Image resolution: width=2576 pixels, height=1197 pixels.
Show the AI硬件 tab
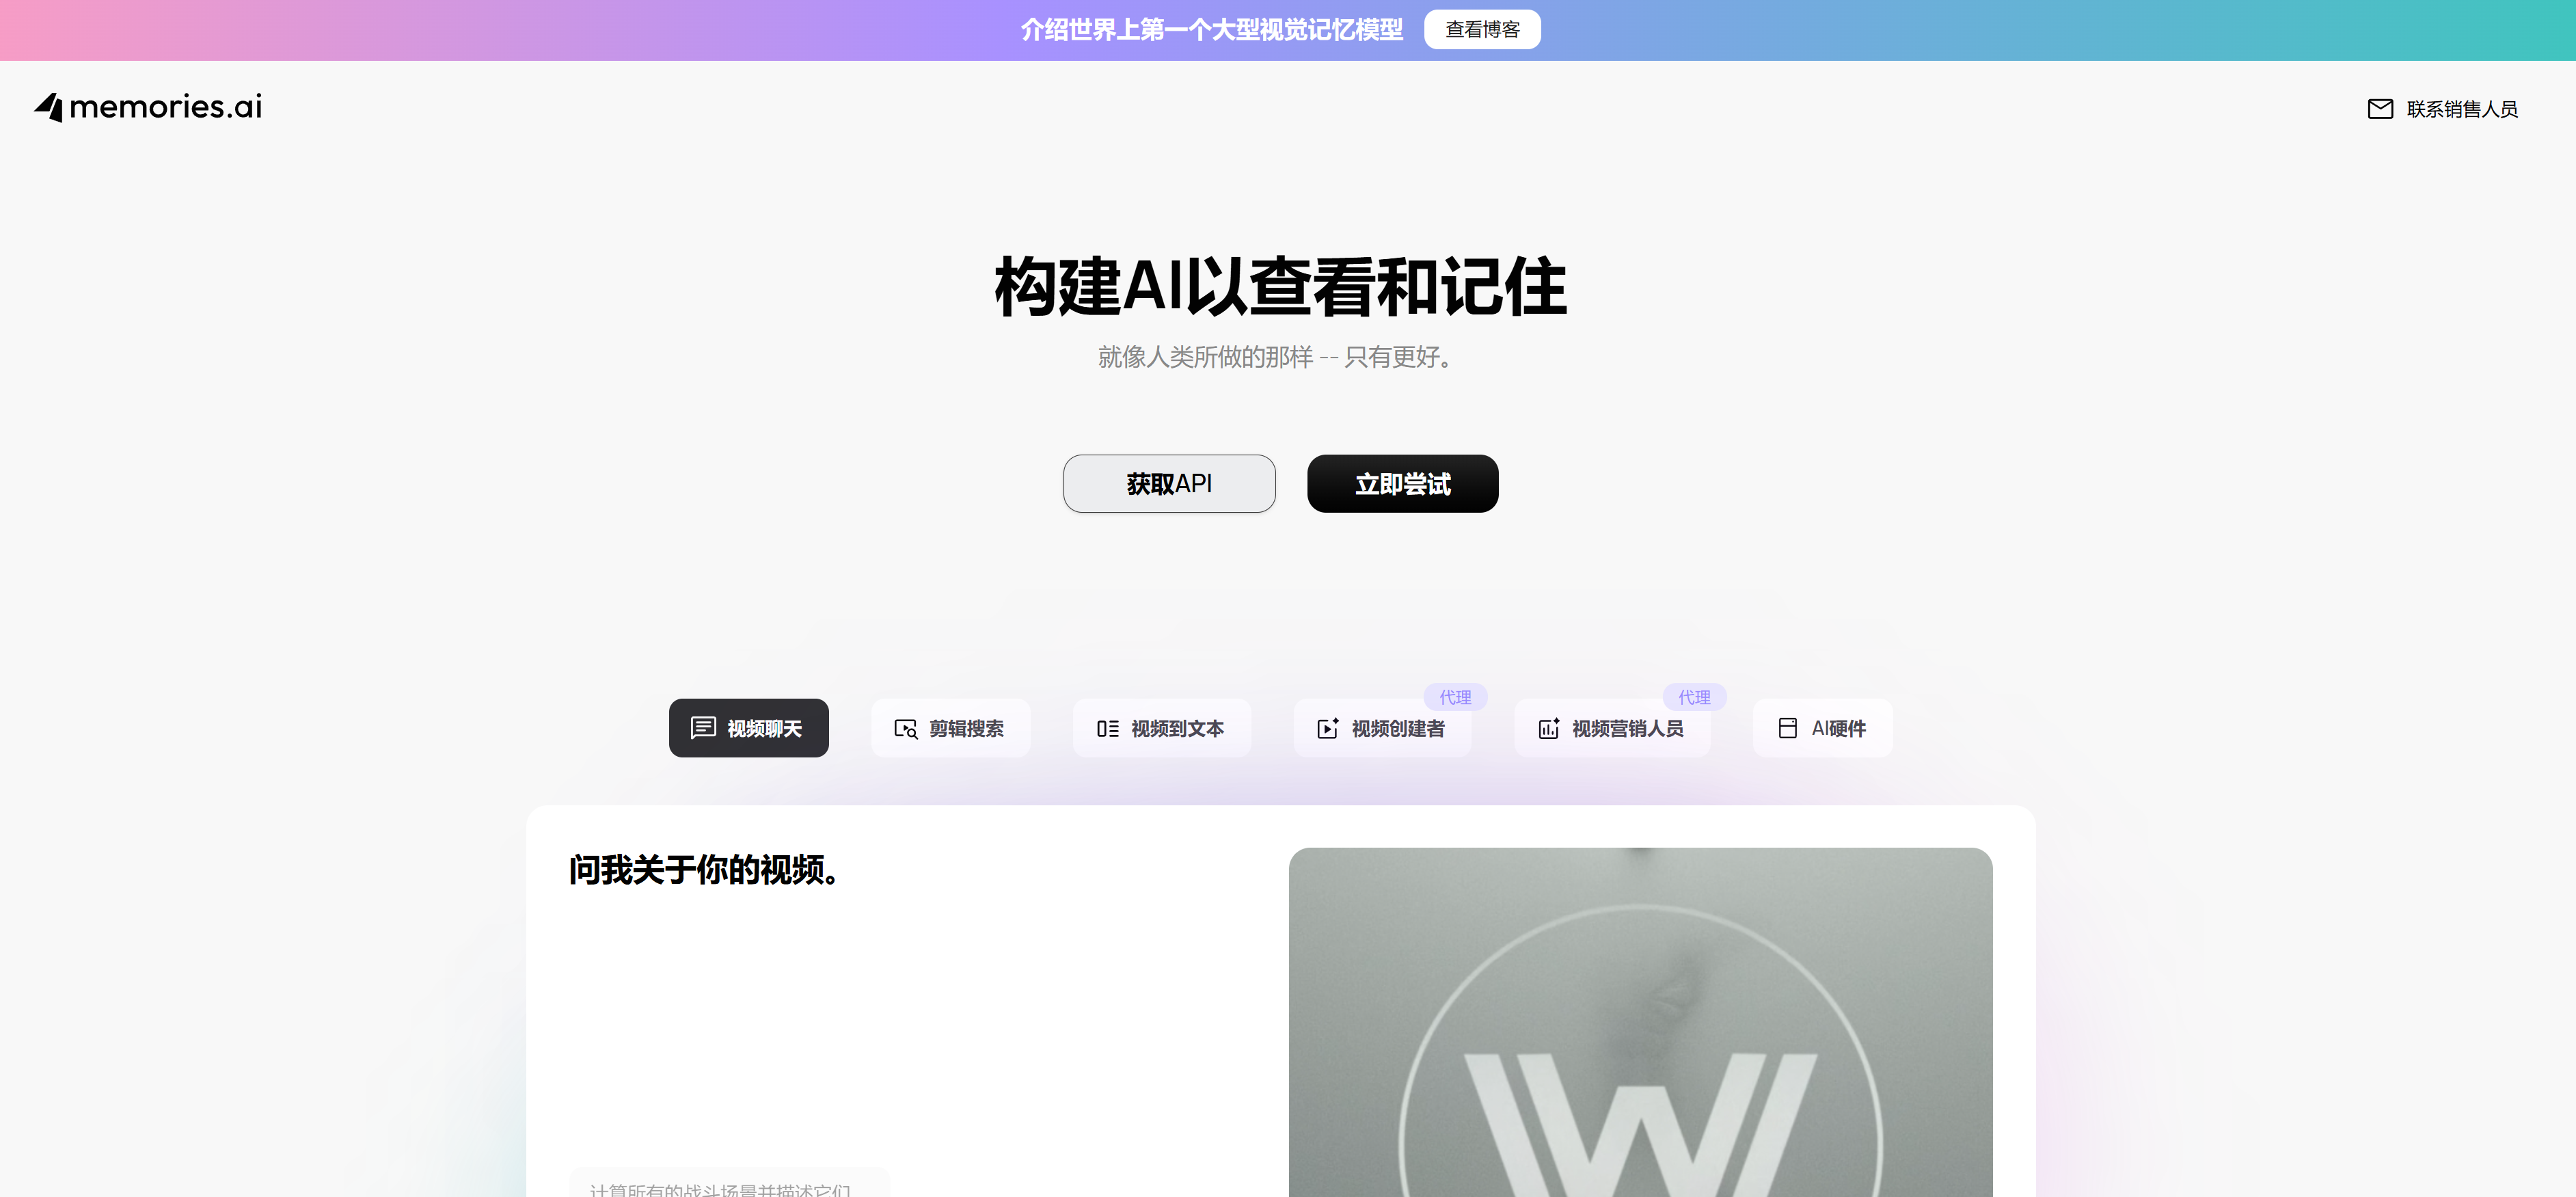click(1823, 728)
